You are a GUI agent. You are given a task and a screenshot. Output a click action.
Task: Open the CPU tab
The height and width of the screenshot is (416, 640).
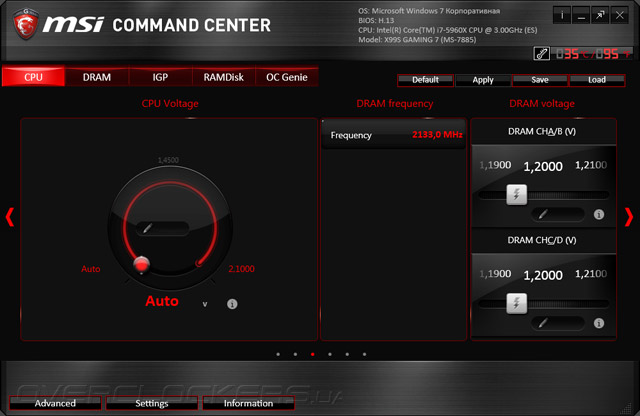(x=33, y=77)
